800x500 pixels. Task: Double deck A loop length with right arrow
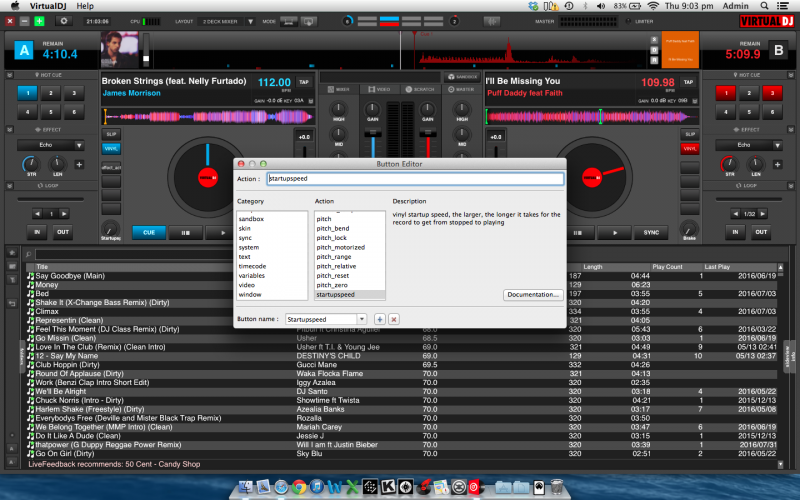64,214
